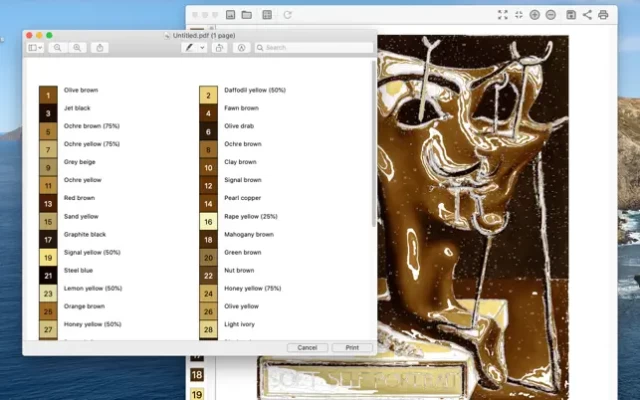Expand the highlight pen options arrow
This screenshot has width=640, height=400.
[x=200, y=47]
